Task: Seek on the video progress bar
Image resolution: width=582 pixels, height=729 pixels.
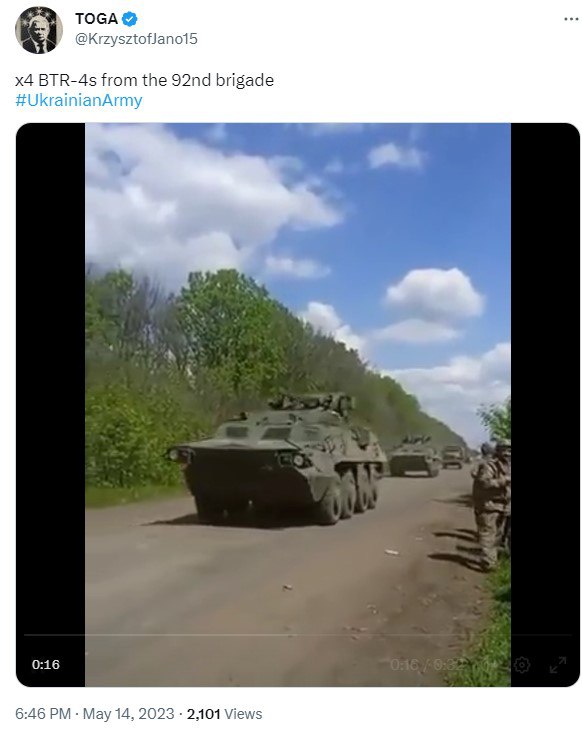Action: click(x=298, y=635)
